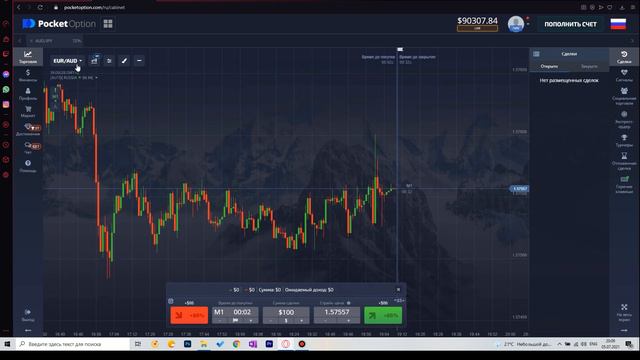This screenshot has height=360, width=640.
Task: Click the green buy/up trade button
Action: point(383,315)
